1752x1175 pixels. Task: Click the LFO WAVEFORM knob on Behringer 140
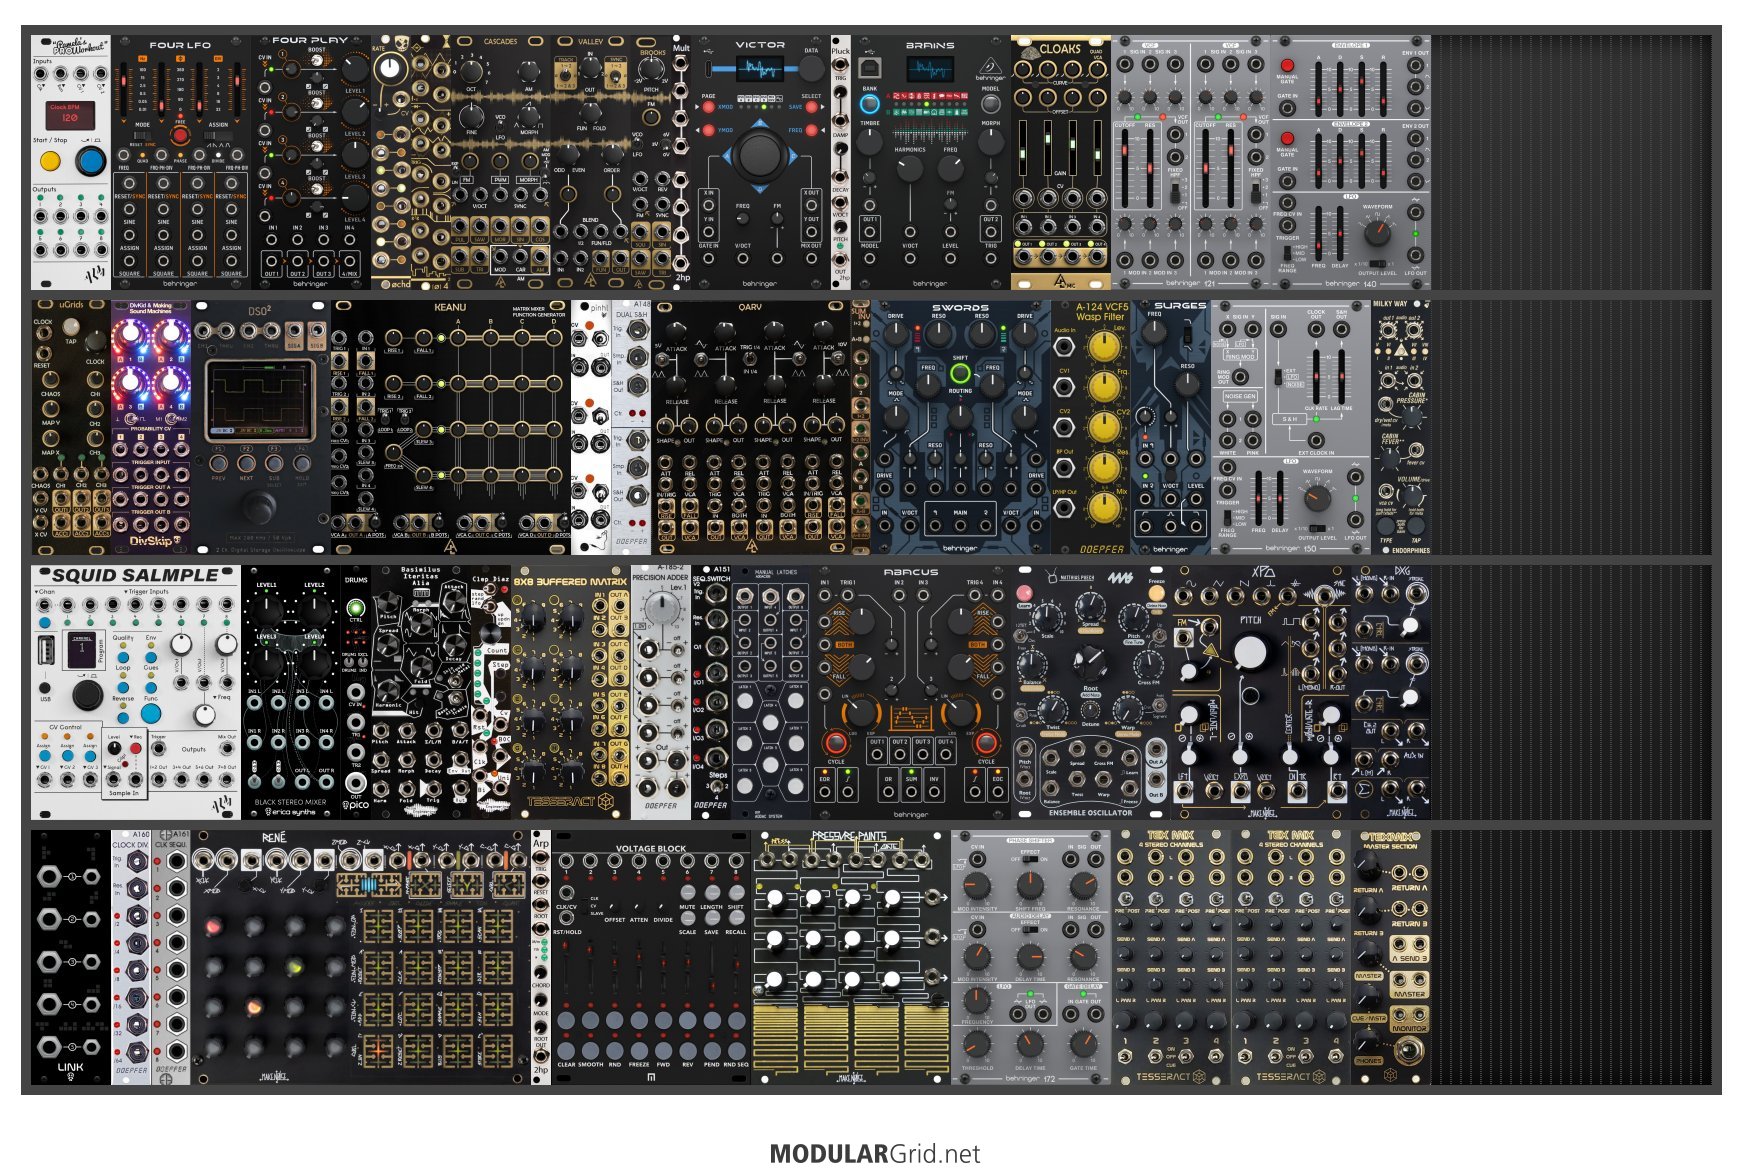coord(1377,233)
